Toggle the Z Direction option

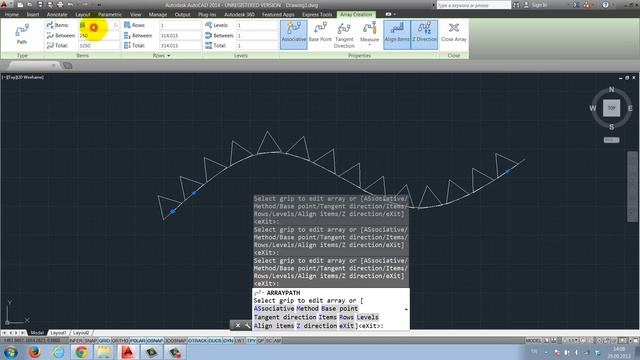(x=424, y=34)
